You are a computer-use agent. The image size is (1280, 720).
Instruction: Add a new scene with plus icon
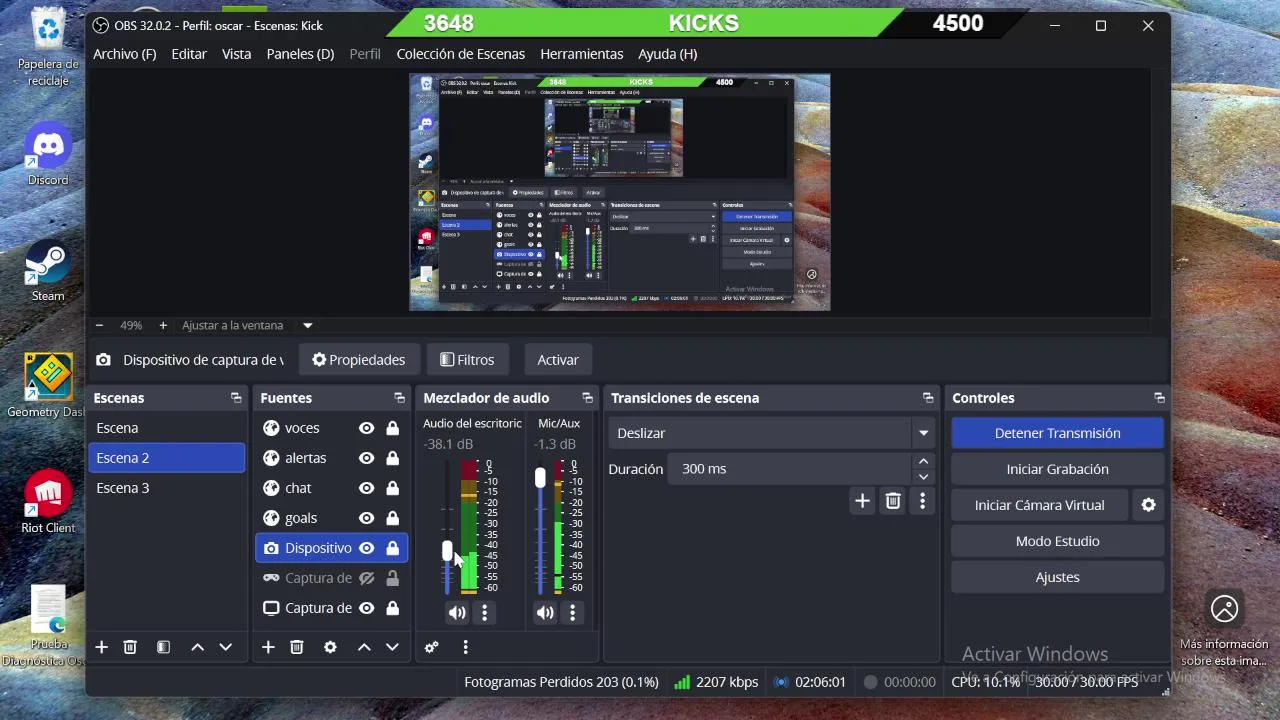[101, 647]
